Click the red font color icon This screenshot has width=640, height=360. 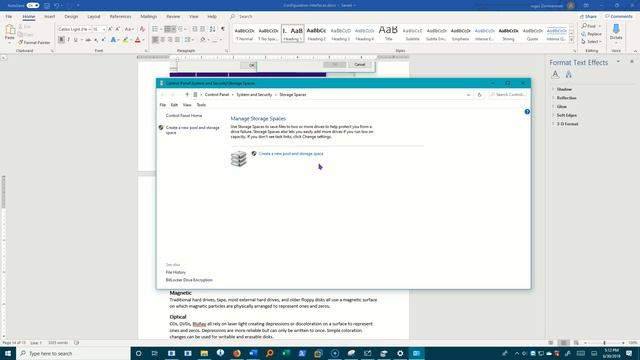(138, 40)
